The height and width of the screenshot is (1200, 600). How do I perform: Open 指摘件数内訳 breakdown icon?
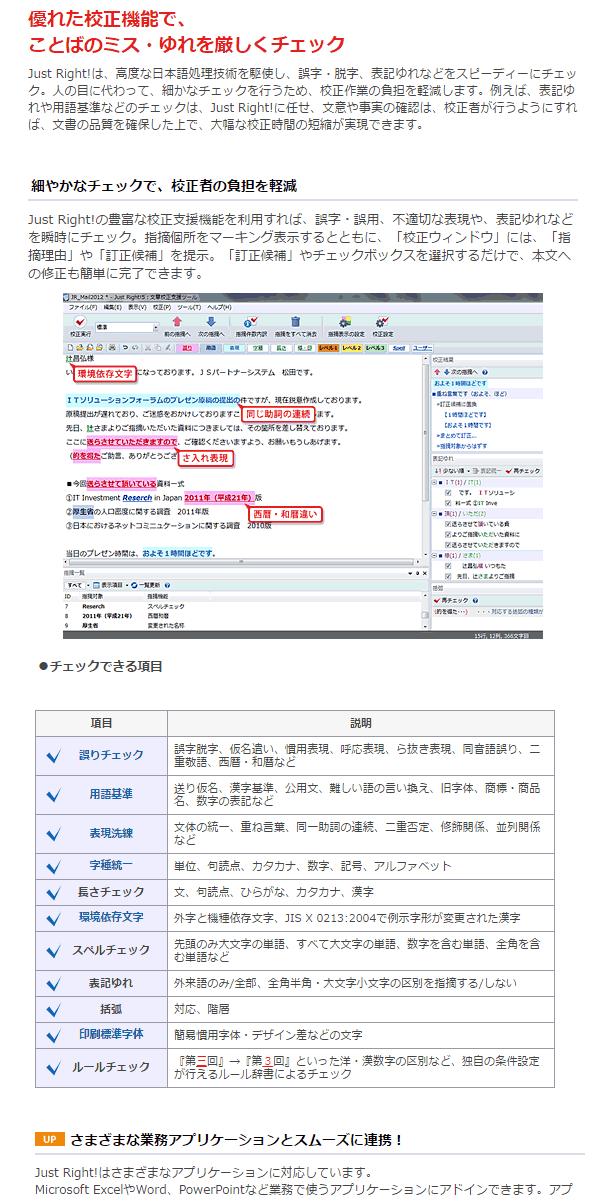252,326
